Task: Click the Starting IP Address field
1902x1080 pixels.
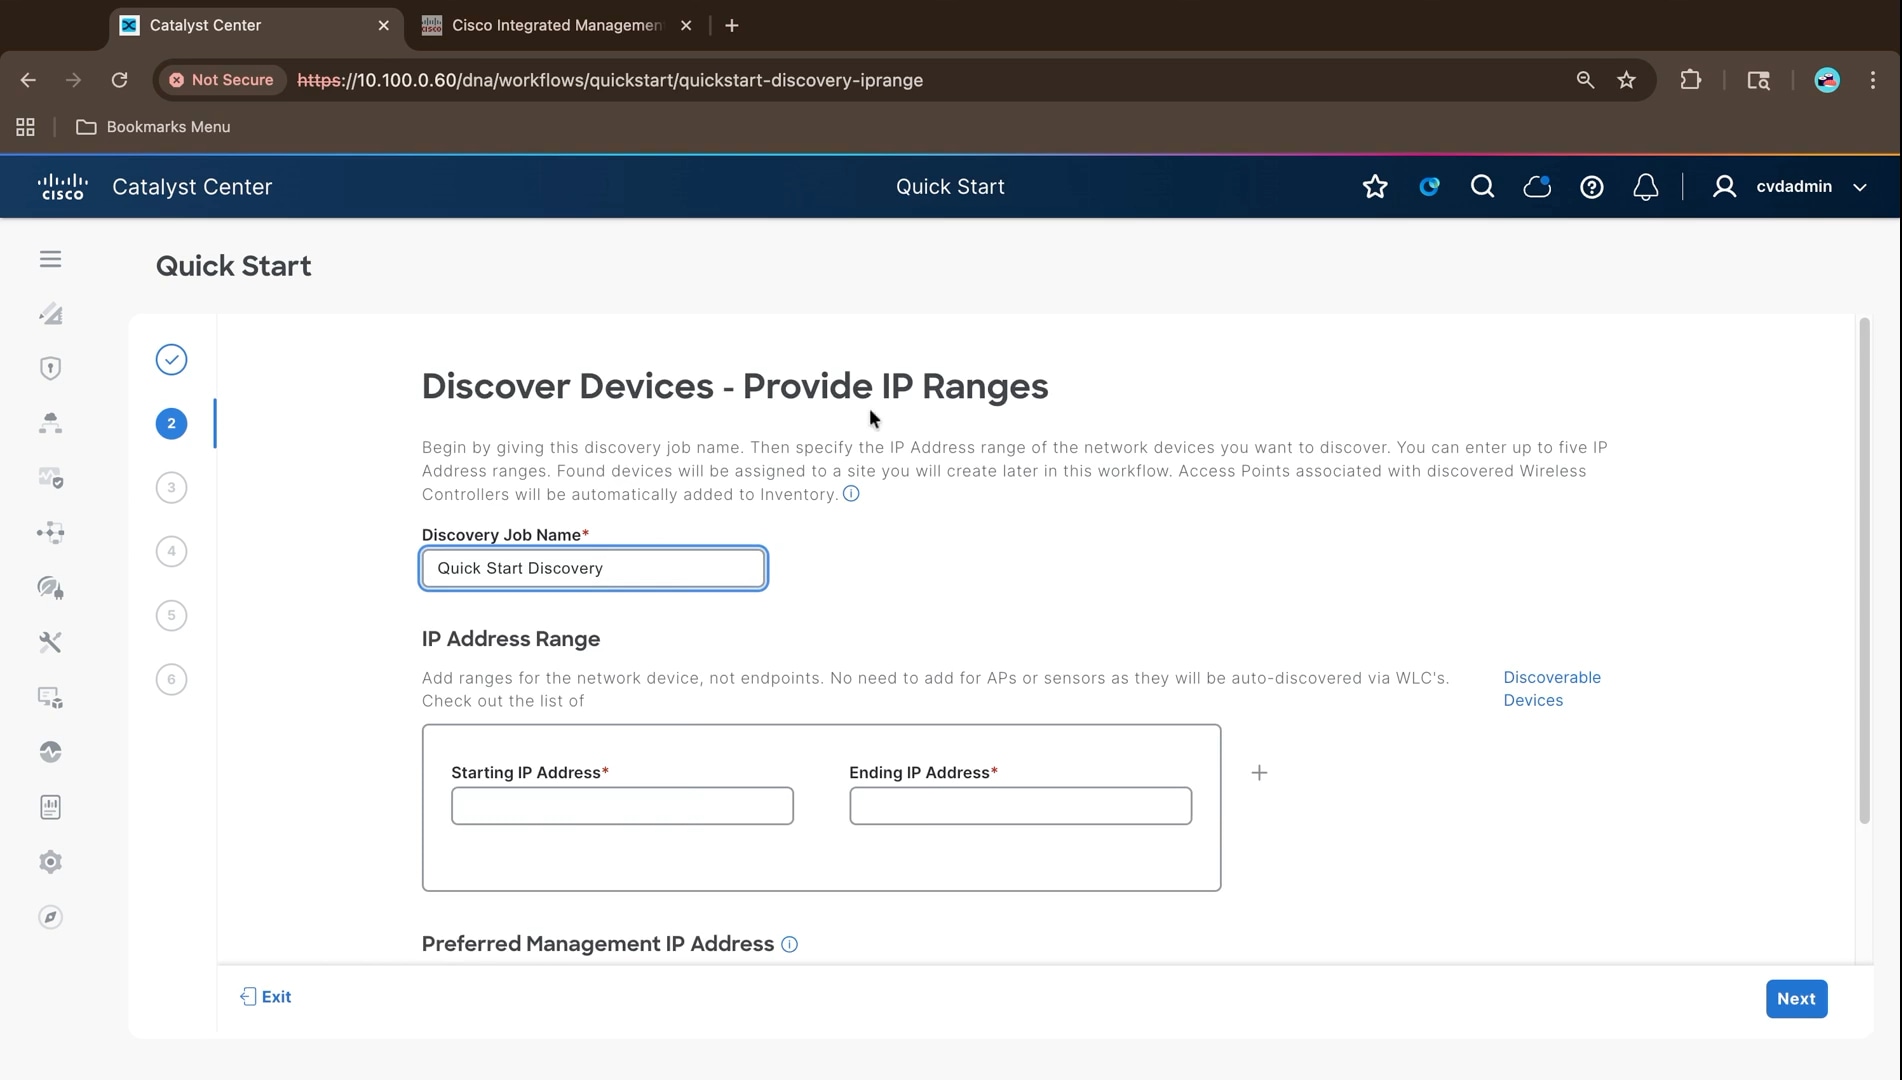Action: pyautogui.click(x=622, y=806)
